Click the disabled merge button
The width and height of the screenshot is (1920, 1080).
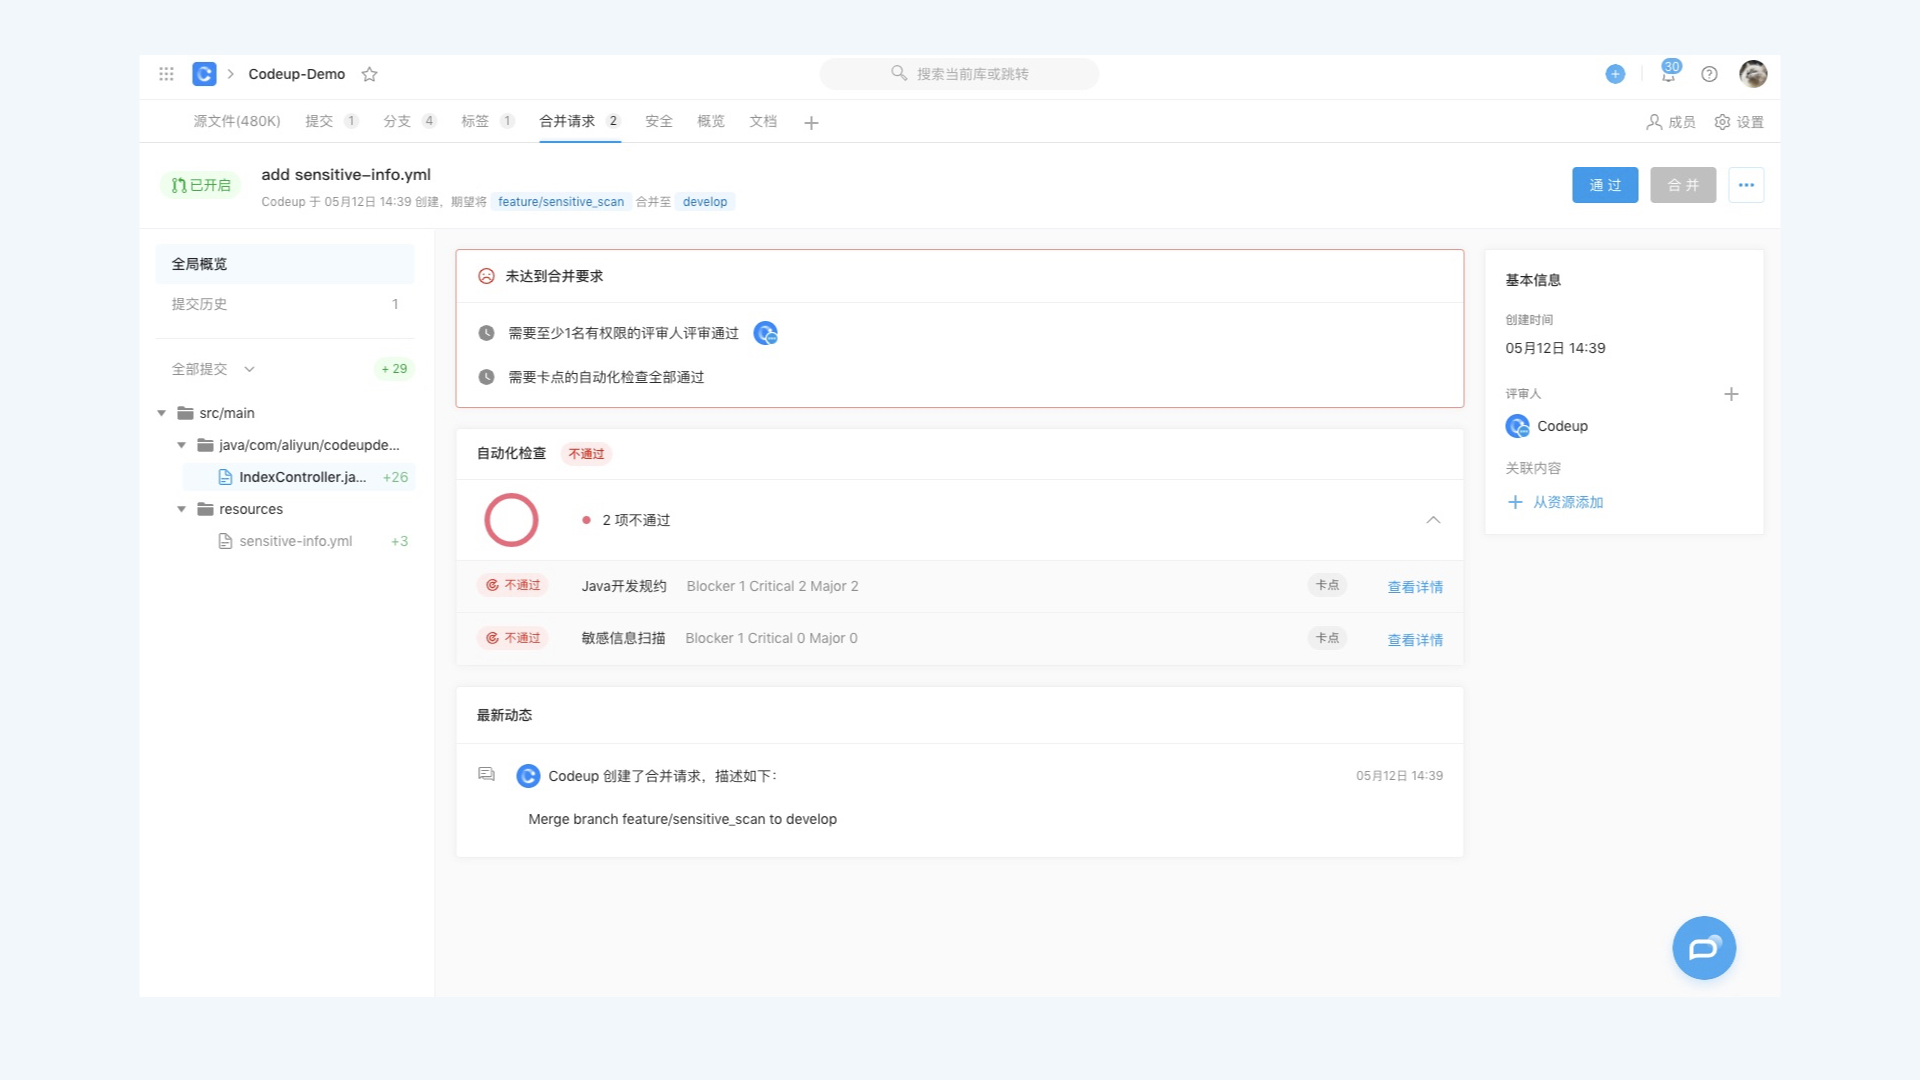point(1683,185)
